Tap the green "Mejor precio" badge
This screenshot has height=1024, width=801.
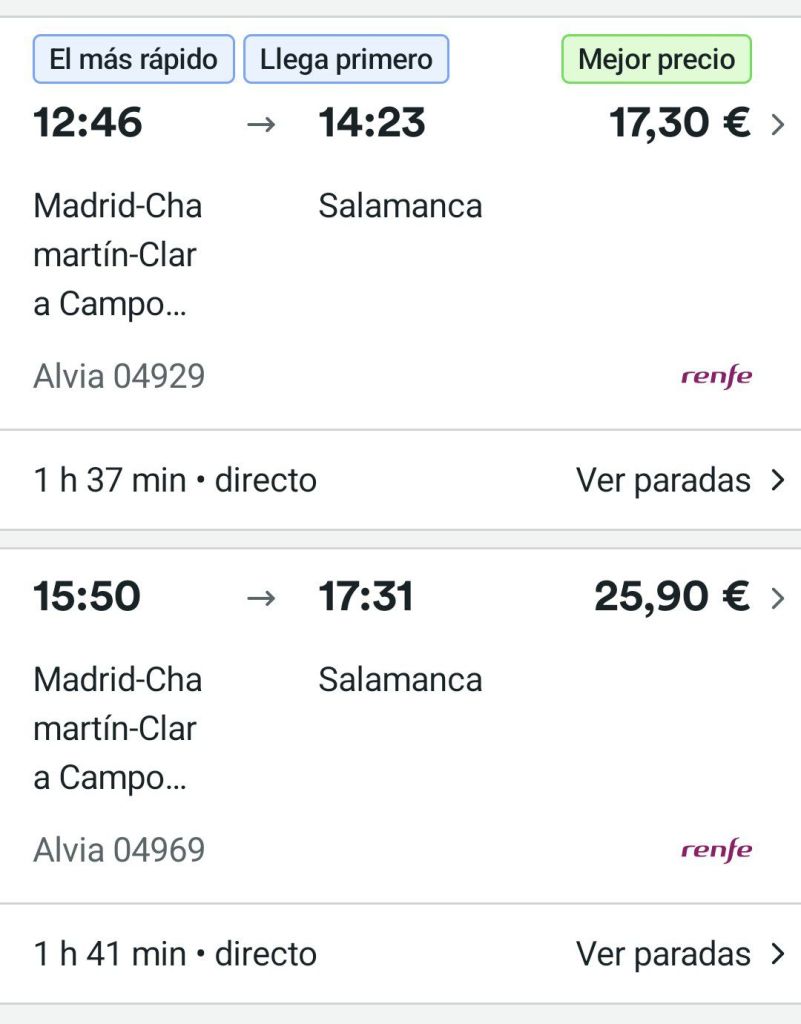[x=656, y=59]
